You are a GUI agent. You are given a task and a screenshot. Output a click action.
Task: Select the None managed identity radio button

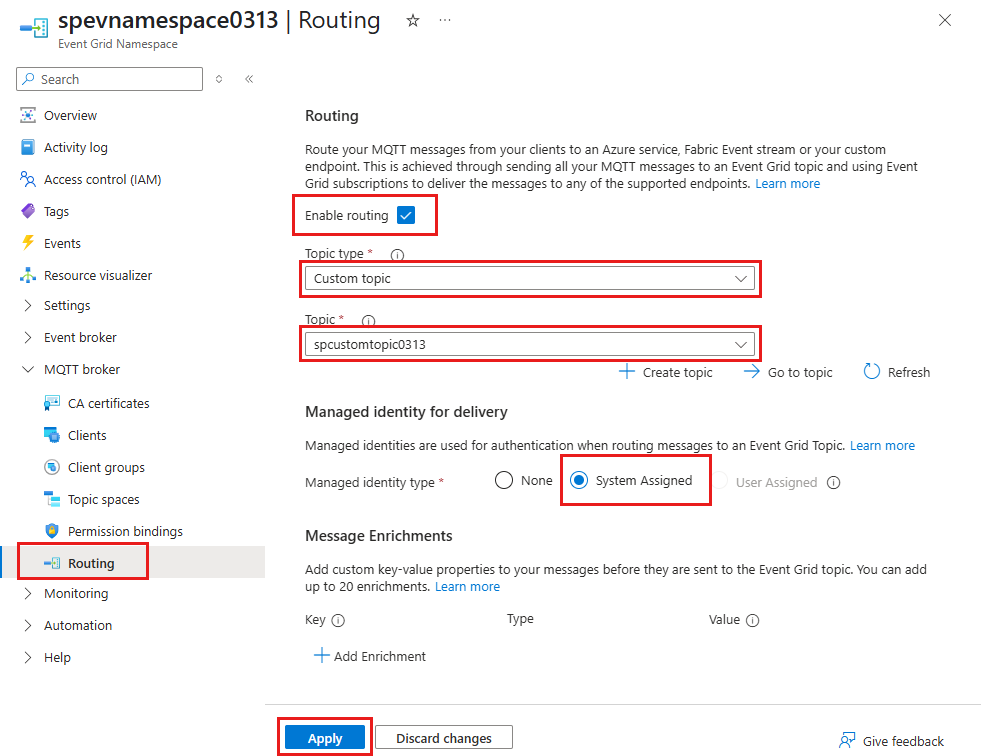pyautogui.click(x=503, y=480)
